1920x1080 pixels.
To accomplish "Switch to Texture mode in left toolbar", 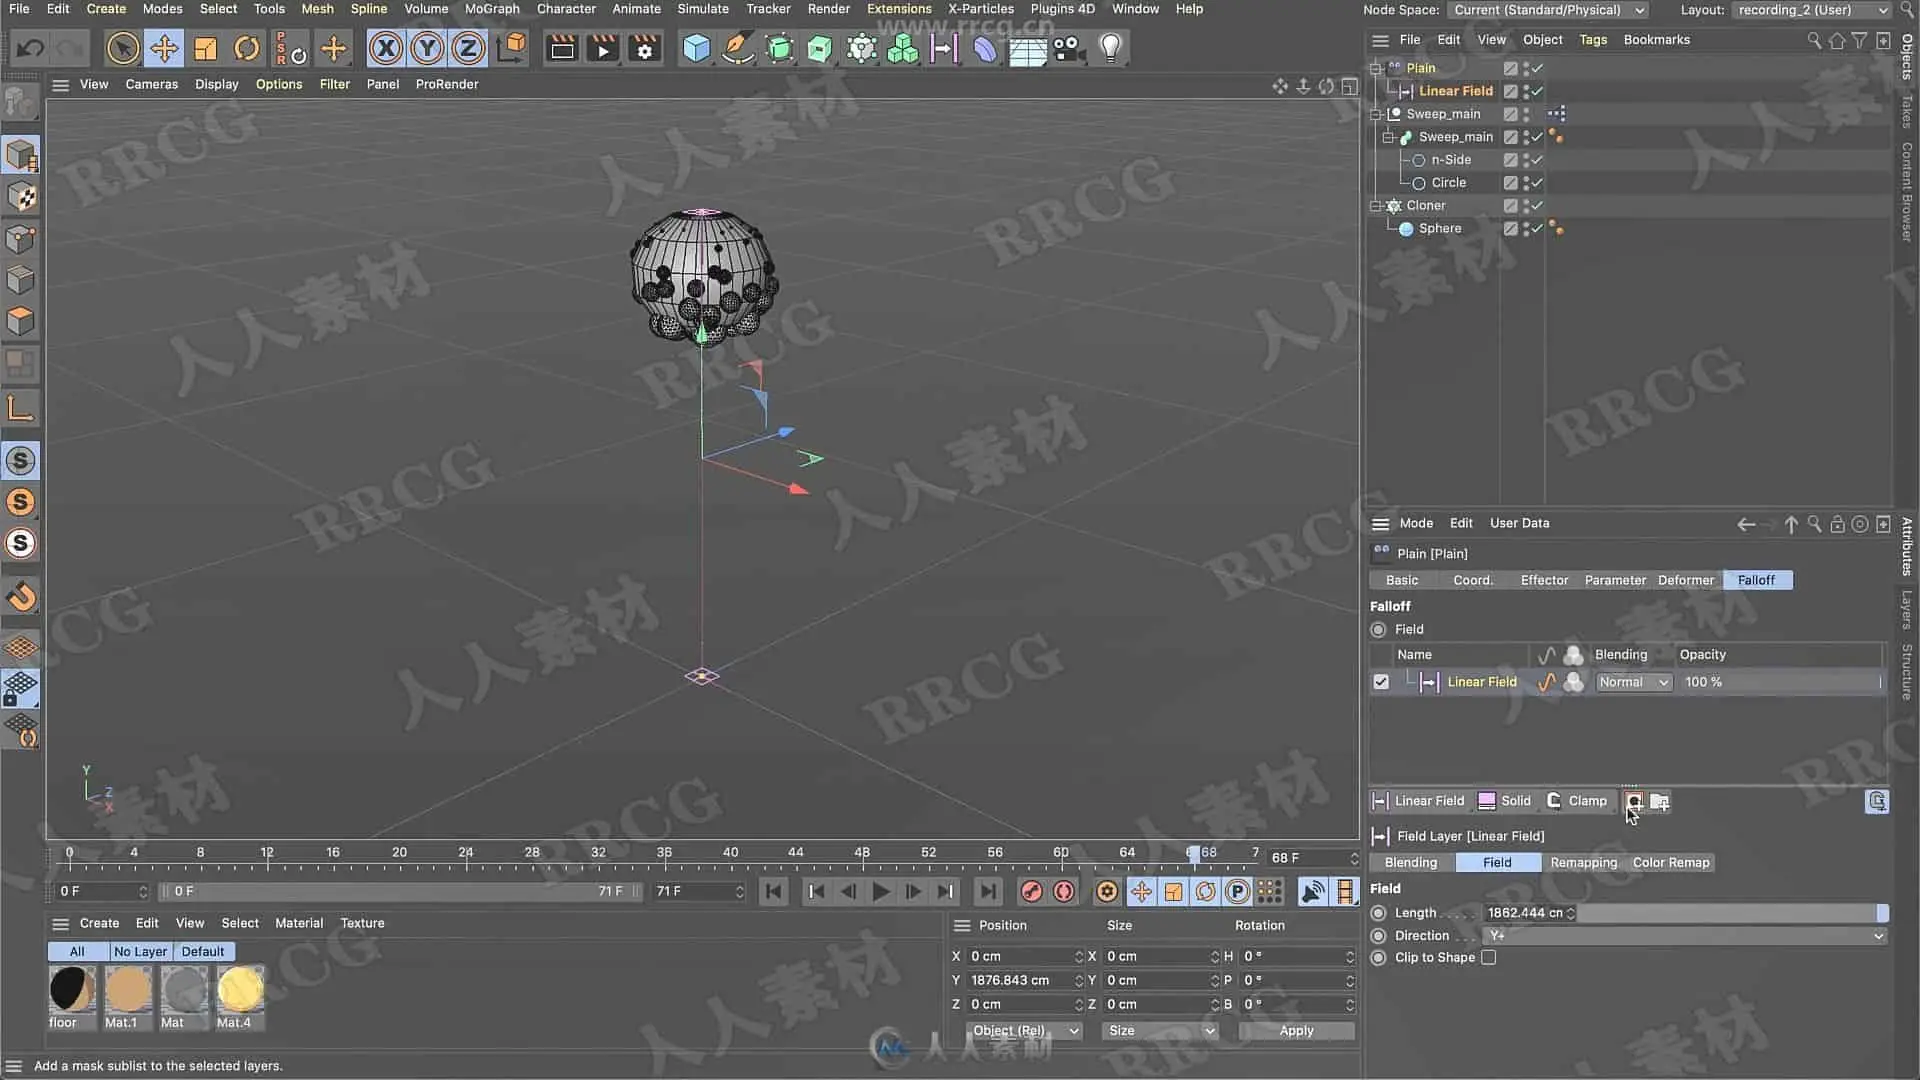I will pos(21,197).
